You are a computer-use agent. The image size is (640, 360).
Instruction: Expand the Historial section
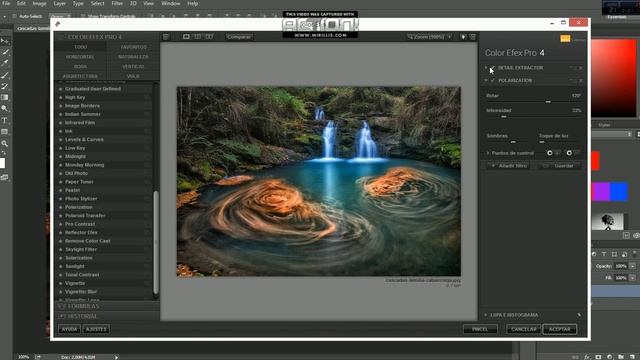78,316
